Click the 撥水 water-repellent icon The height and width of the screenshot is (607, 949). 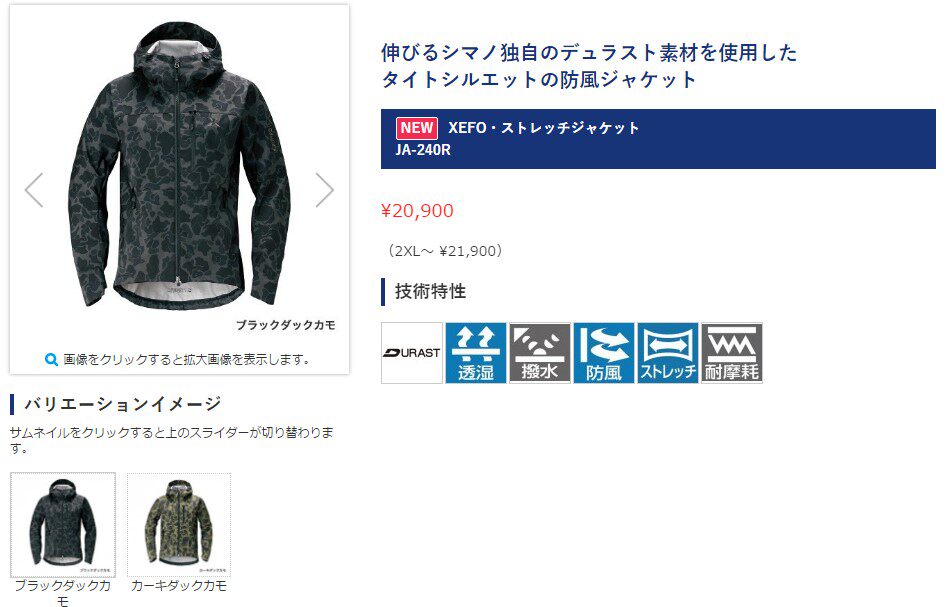(540, 353)
